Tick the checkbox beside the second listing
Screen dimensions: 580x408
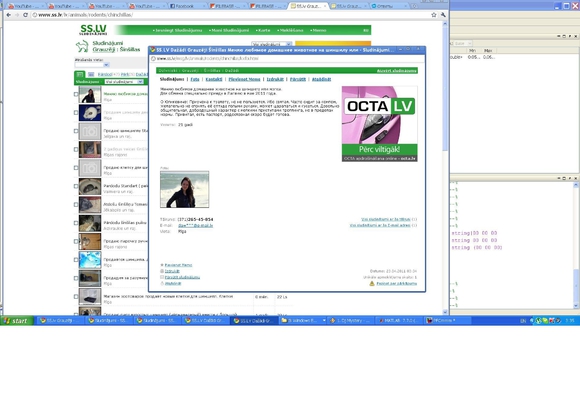pos(76,112)
